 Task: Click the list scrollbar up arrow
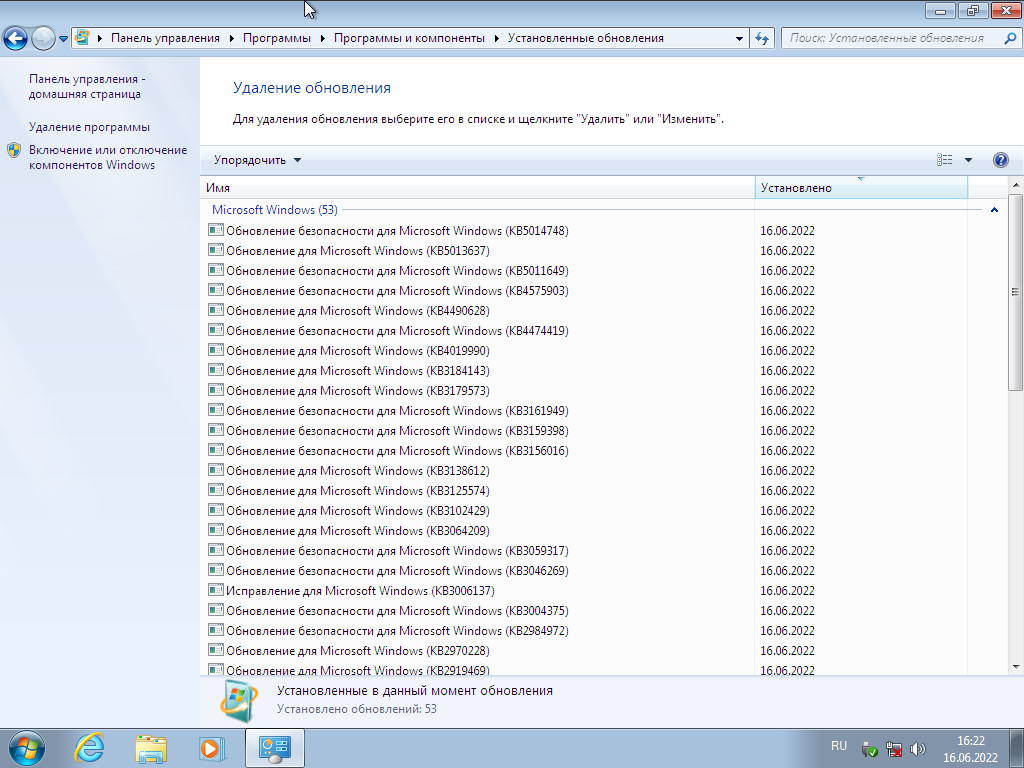tap(1016, 185)
